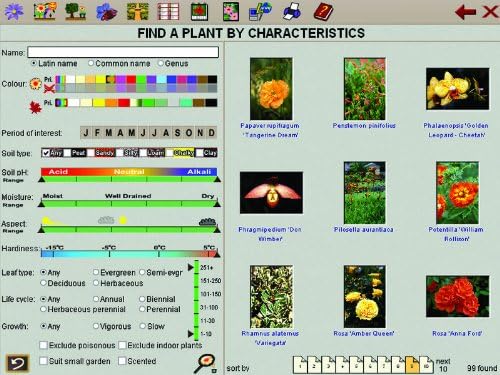The height and width of the screenshot is (375, 500).
Task: Reset criteria with the undo arrow button
Action: pos(17,363)
